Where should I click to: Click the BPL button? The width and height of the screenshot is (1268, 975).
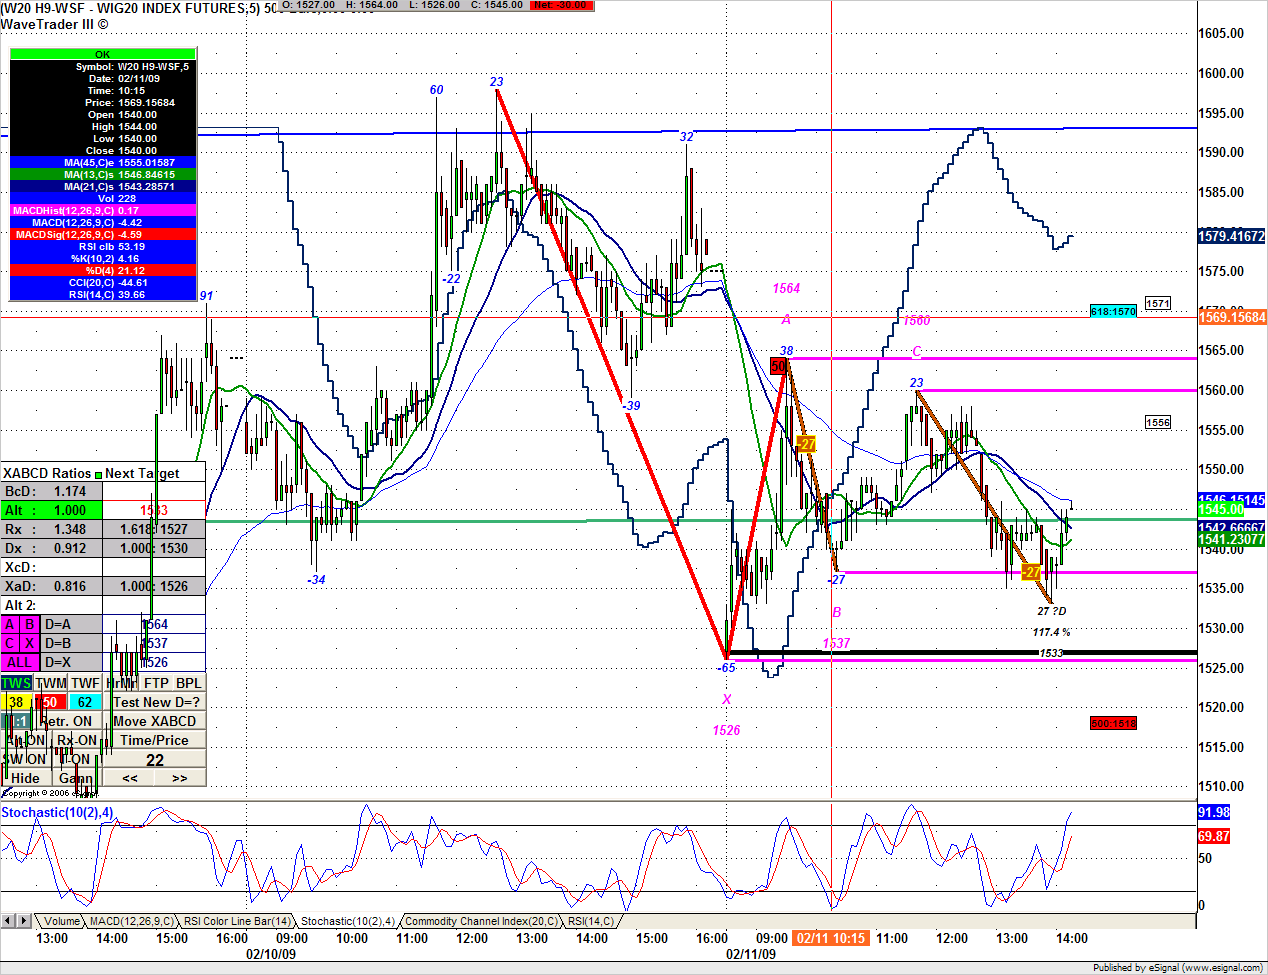click(189, 683)
